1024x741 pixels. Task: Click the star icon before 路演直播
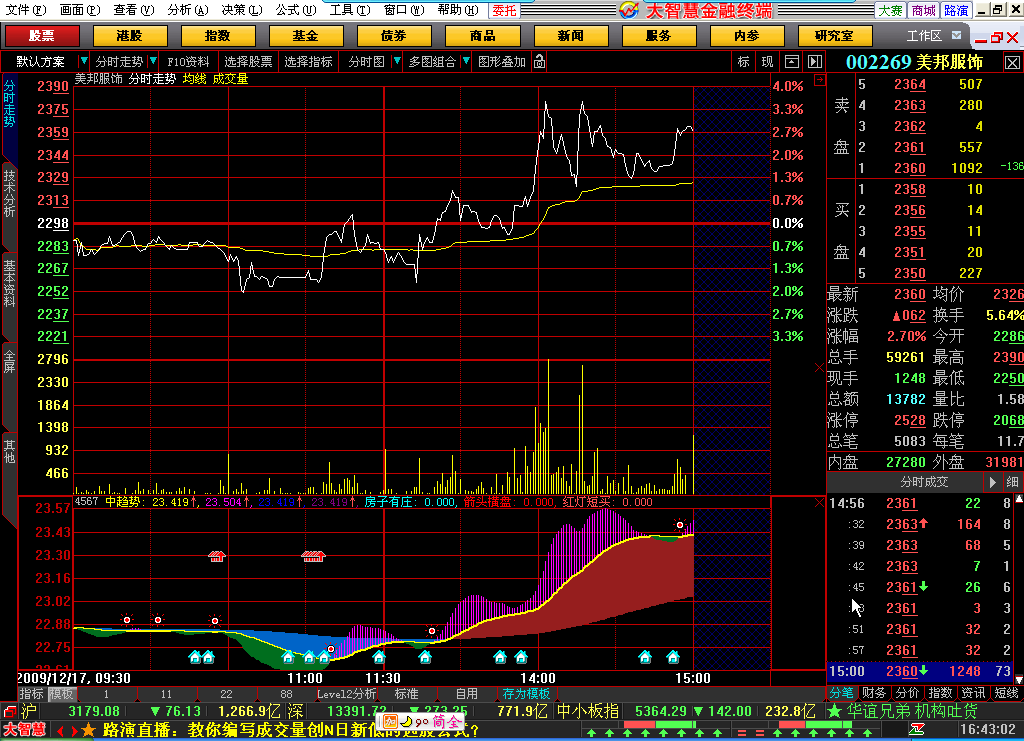pos(88,730)
